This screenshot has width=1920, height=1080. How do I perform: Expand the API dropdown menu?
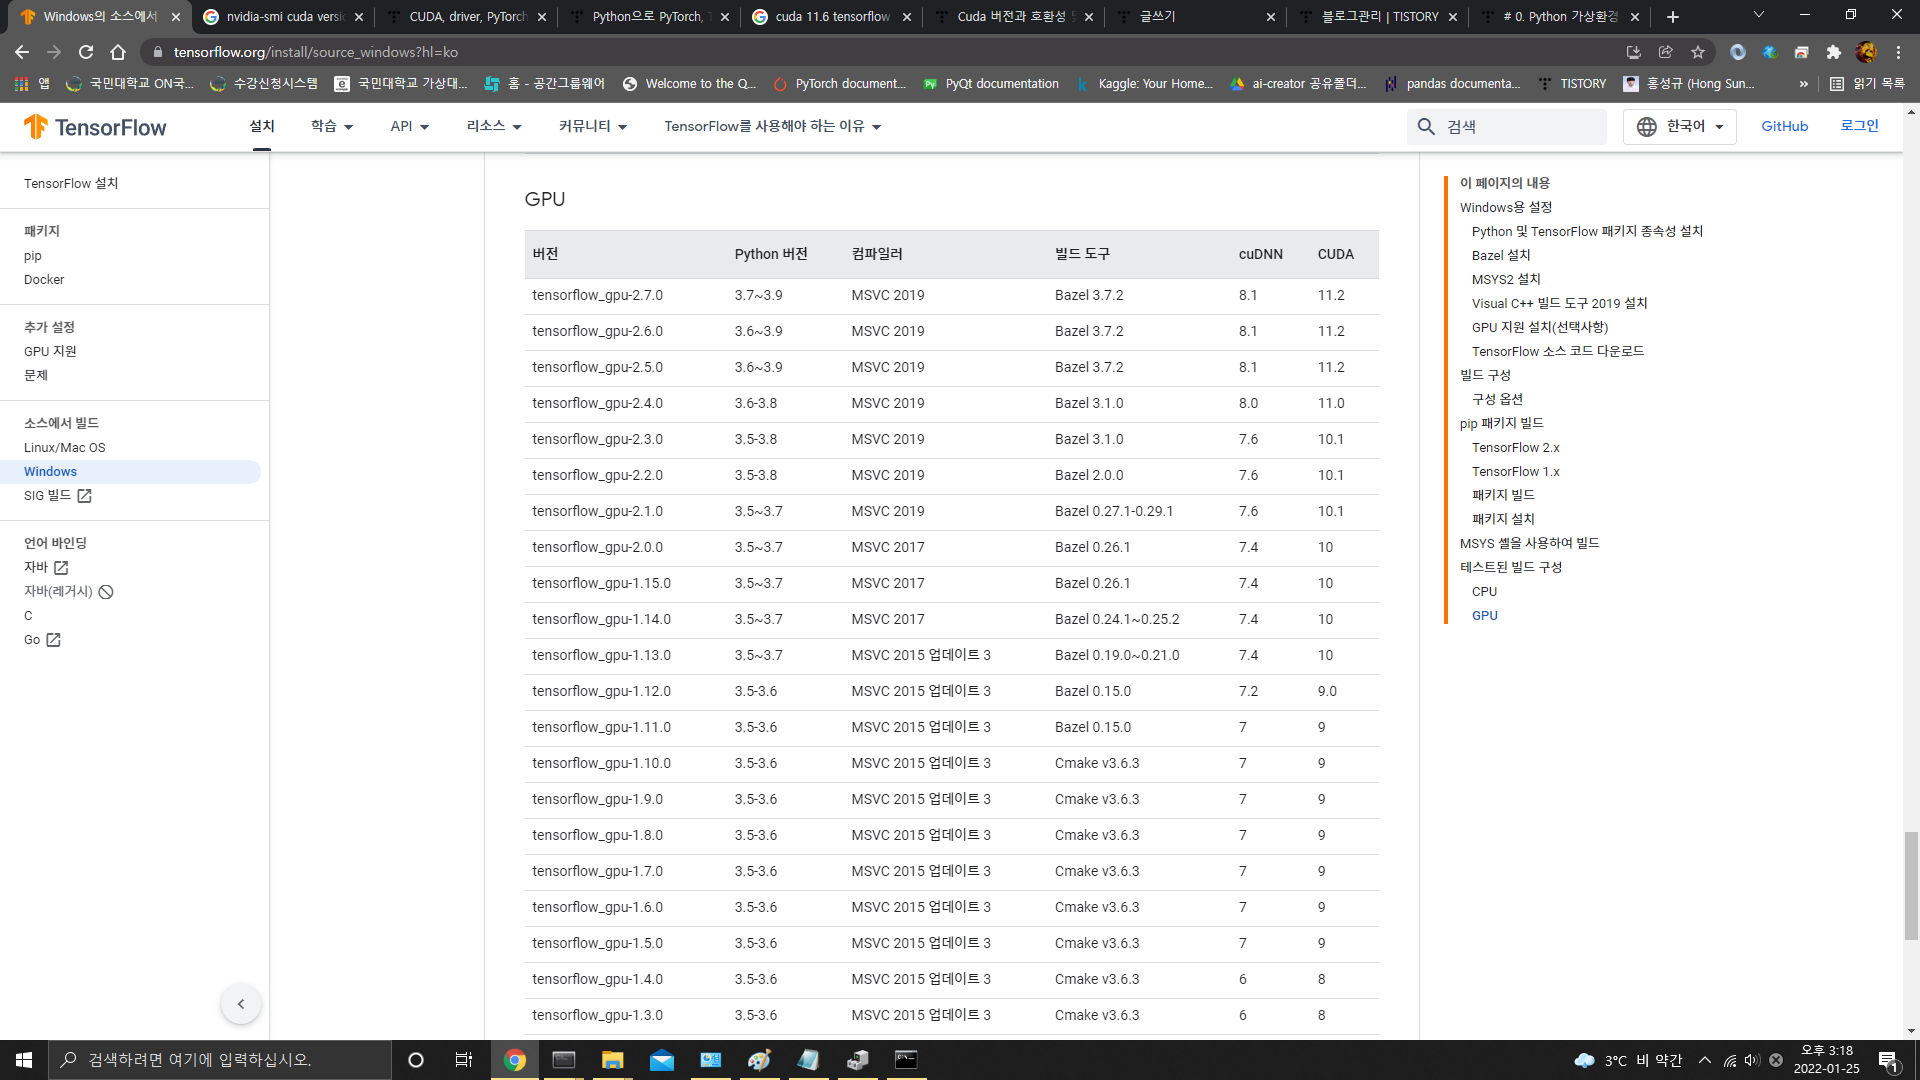[x=410, y=127]
